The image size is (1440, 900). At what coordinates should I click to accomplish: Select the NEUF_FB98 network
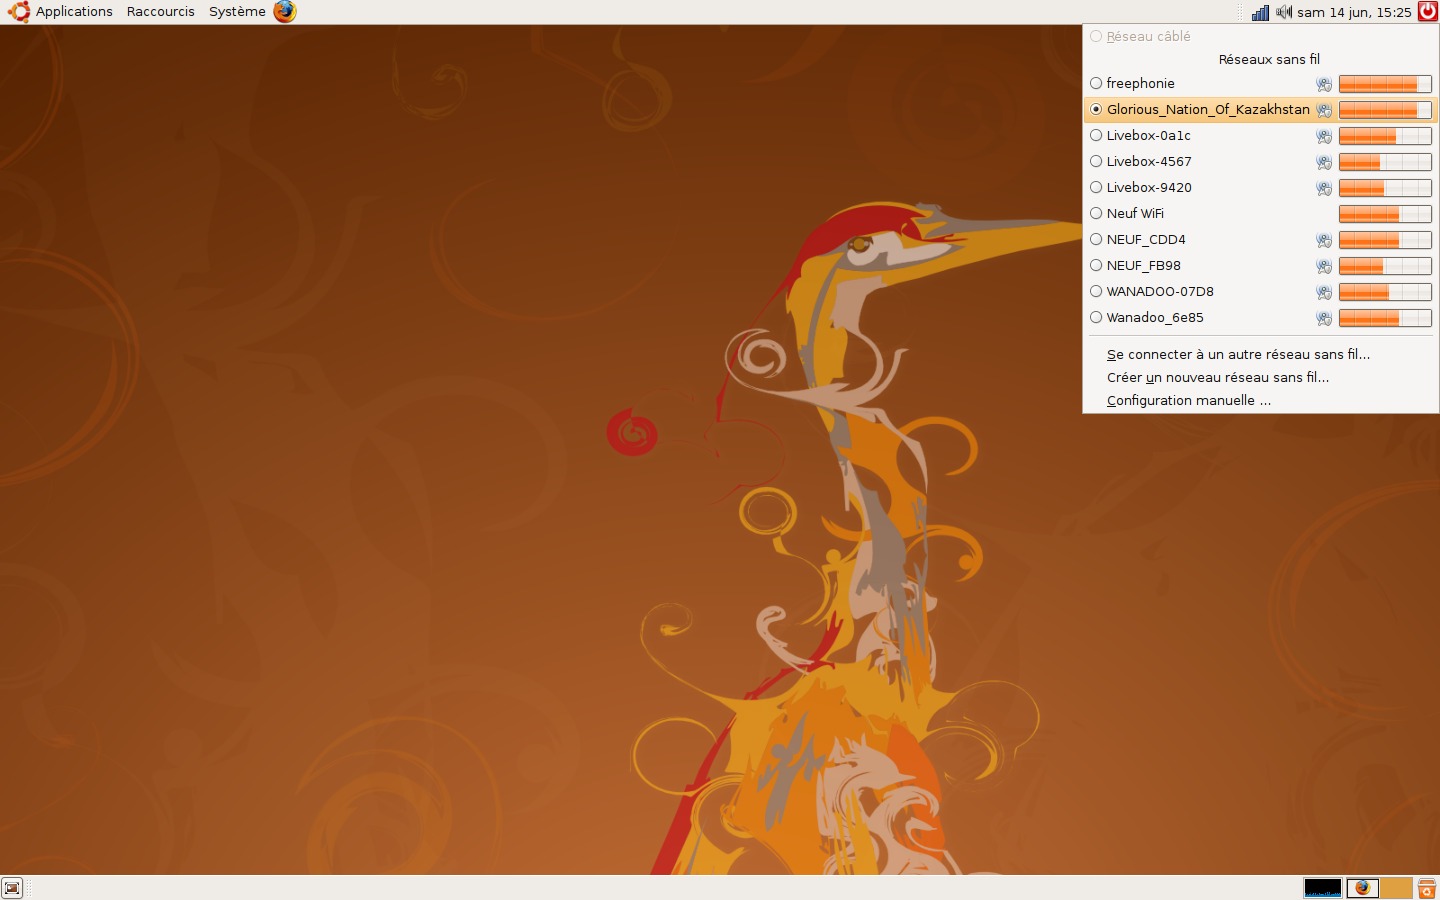click(1261, 266)
